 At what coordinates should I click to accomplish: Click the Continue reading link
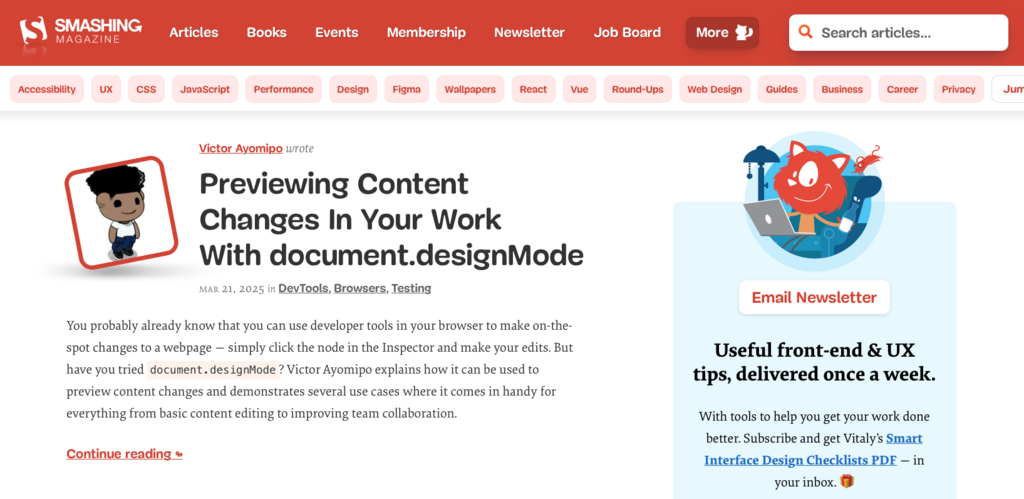[125, 454]
